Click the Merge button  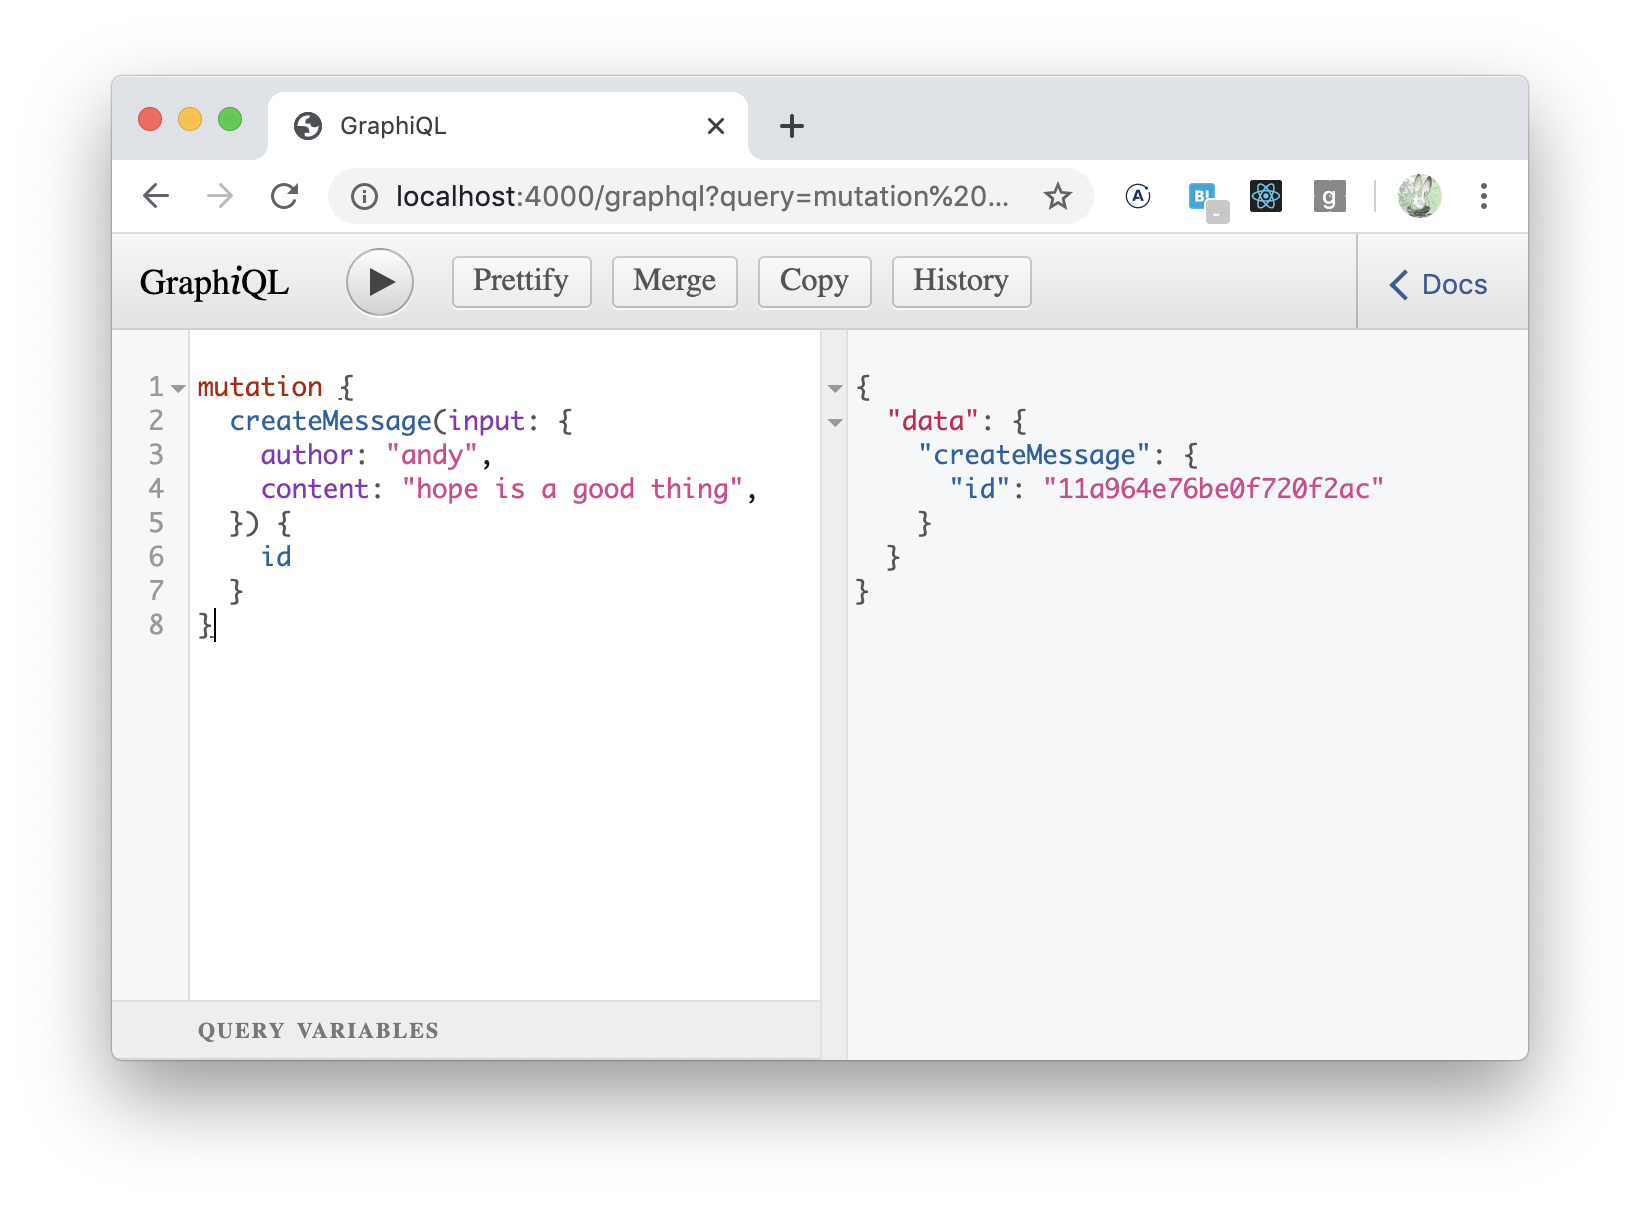pos(674,281)
